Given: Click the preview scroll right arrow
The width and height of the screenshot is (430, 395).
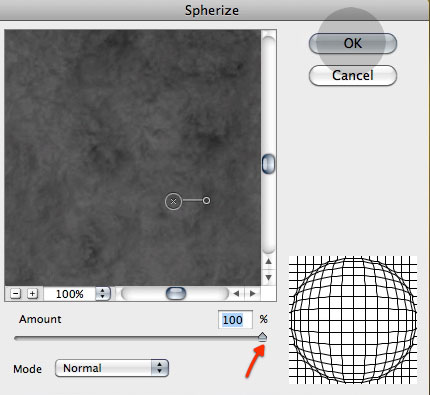Looking at the screenshot, I should [253, 294].
